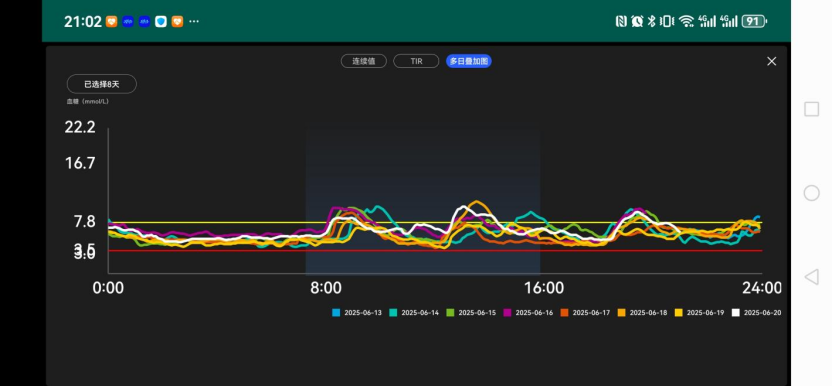The height and width of the screenshot is (386, 832).
Task: Close the glucose chart panel
Action: coord(772,61)
